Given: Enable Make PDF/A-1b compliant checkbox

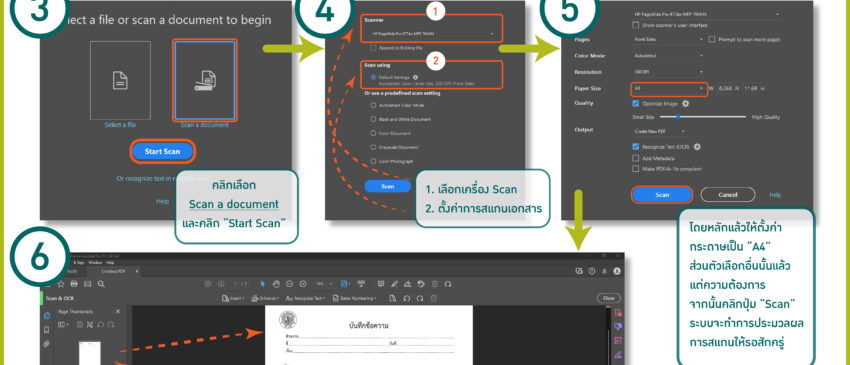Looking at the screenshot, I should (x=635, y=169).
